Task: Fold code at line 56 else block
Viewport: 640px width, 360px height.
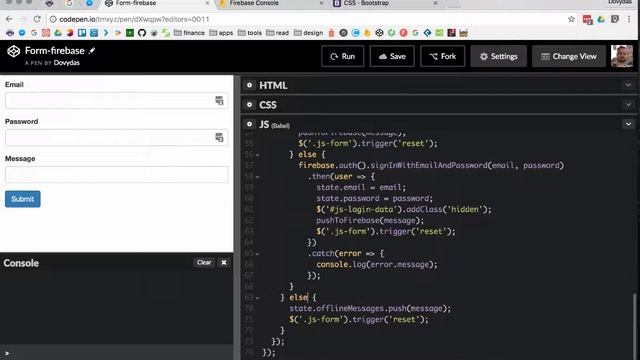Action: tap(258, 155)
